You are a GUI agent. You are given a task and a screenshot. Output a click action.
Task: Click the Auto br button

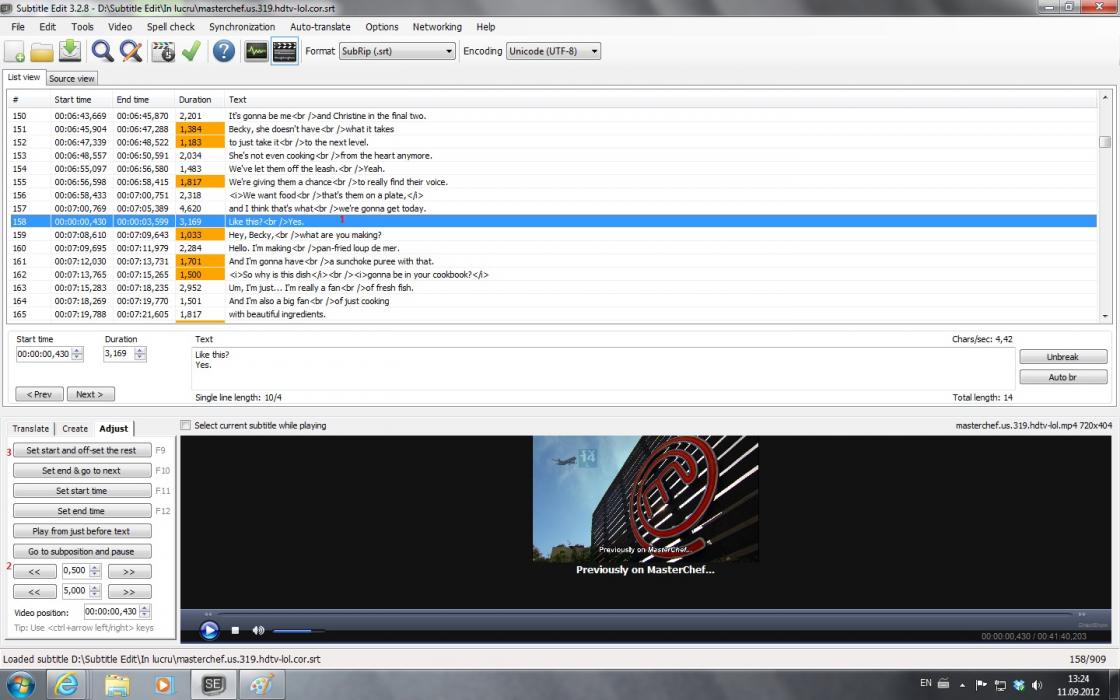[1062, 377]
